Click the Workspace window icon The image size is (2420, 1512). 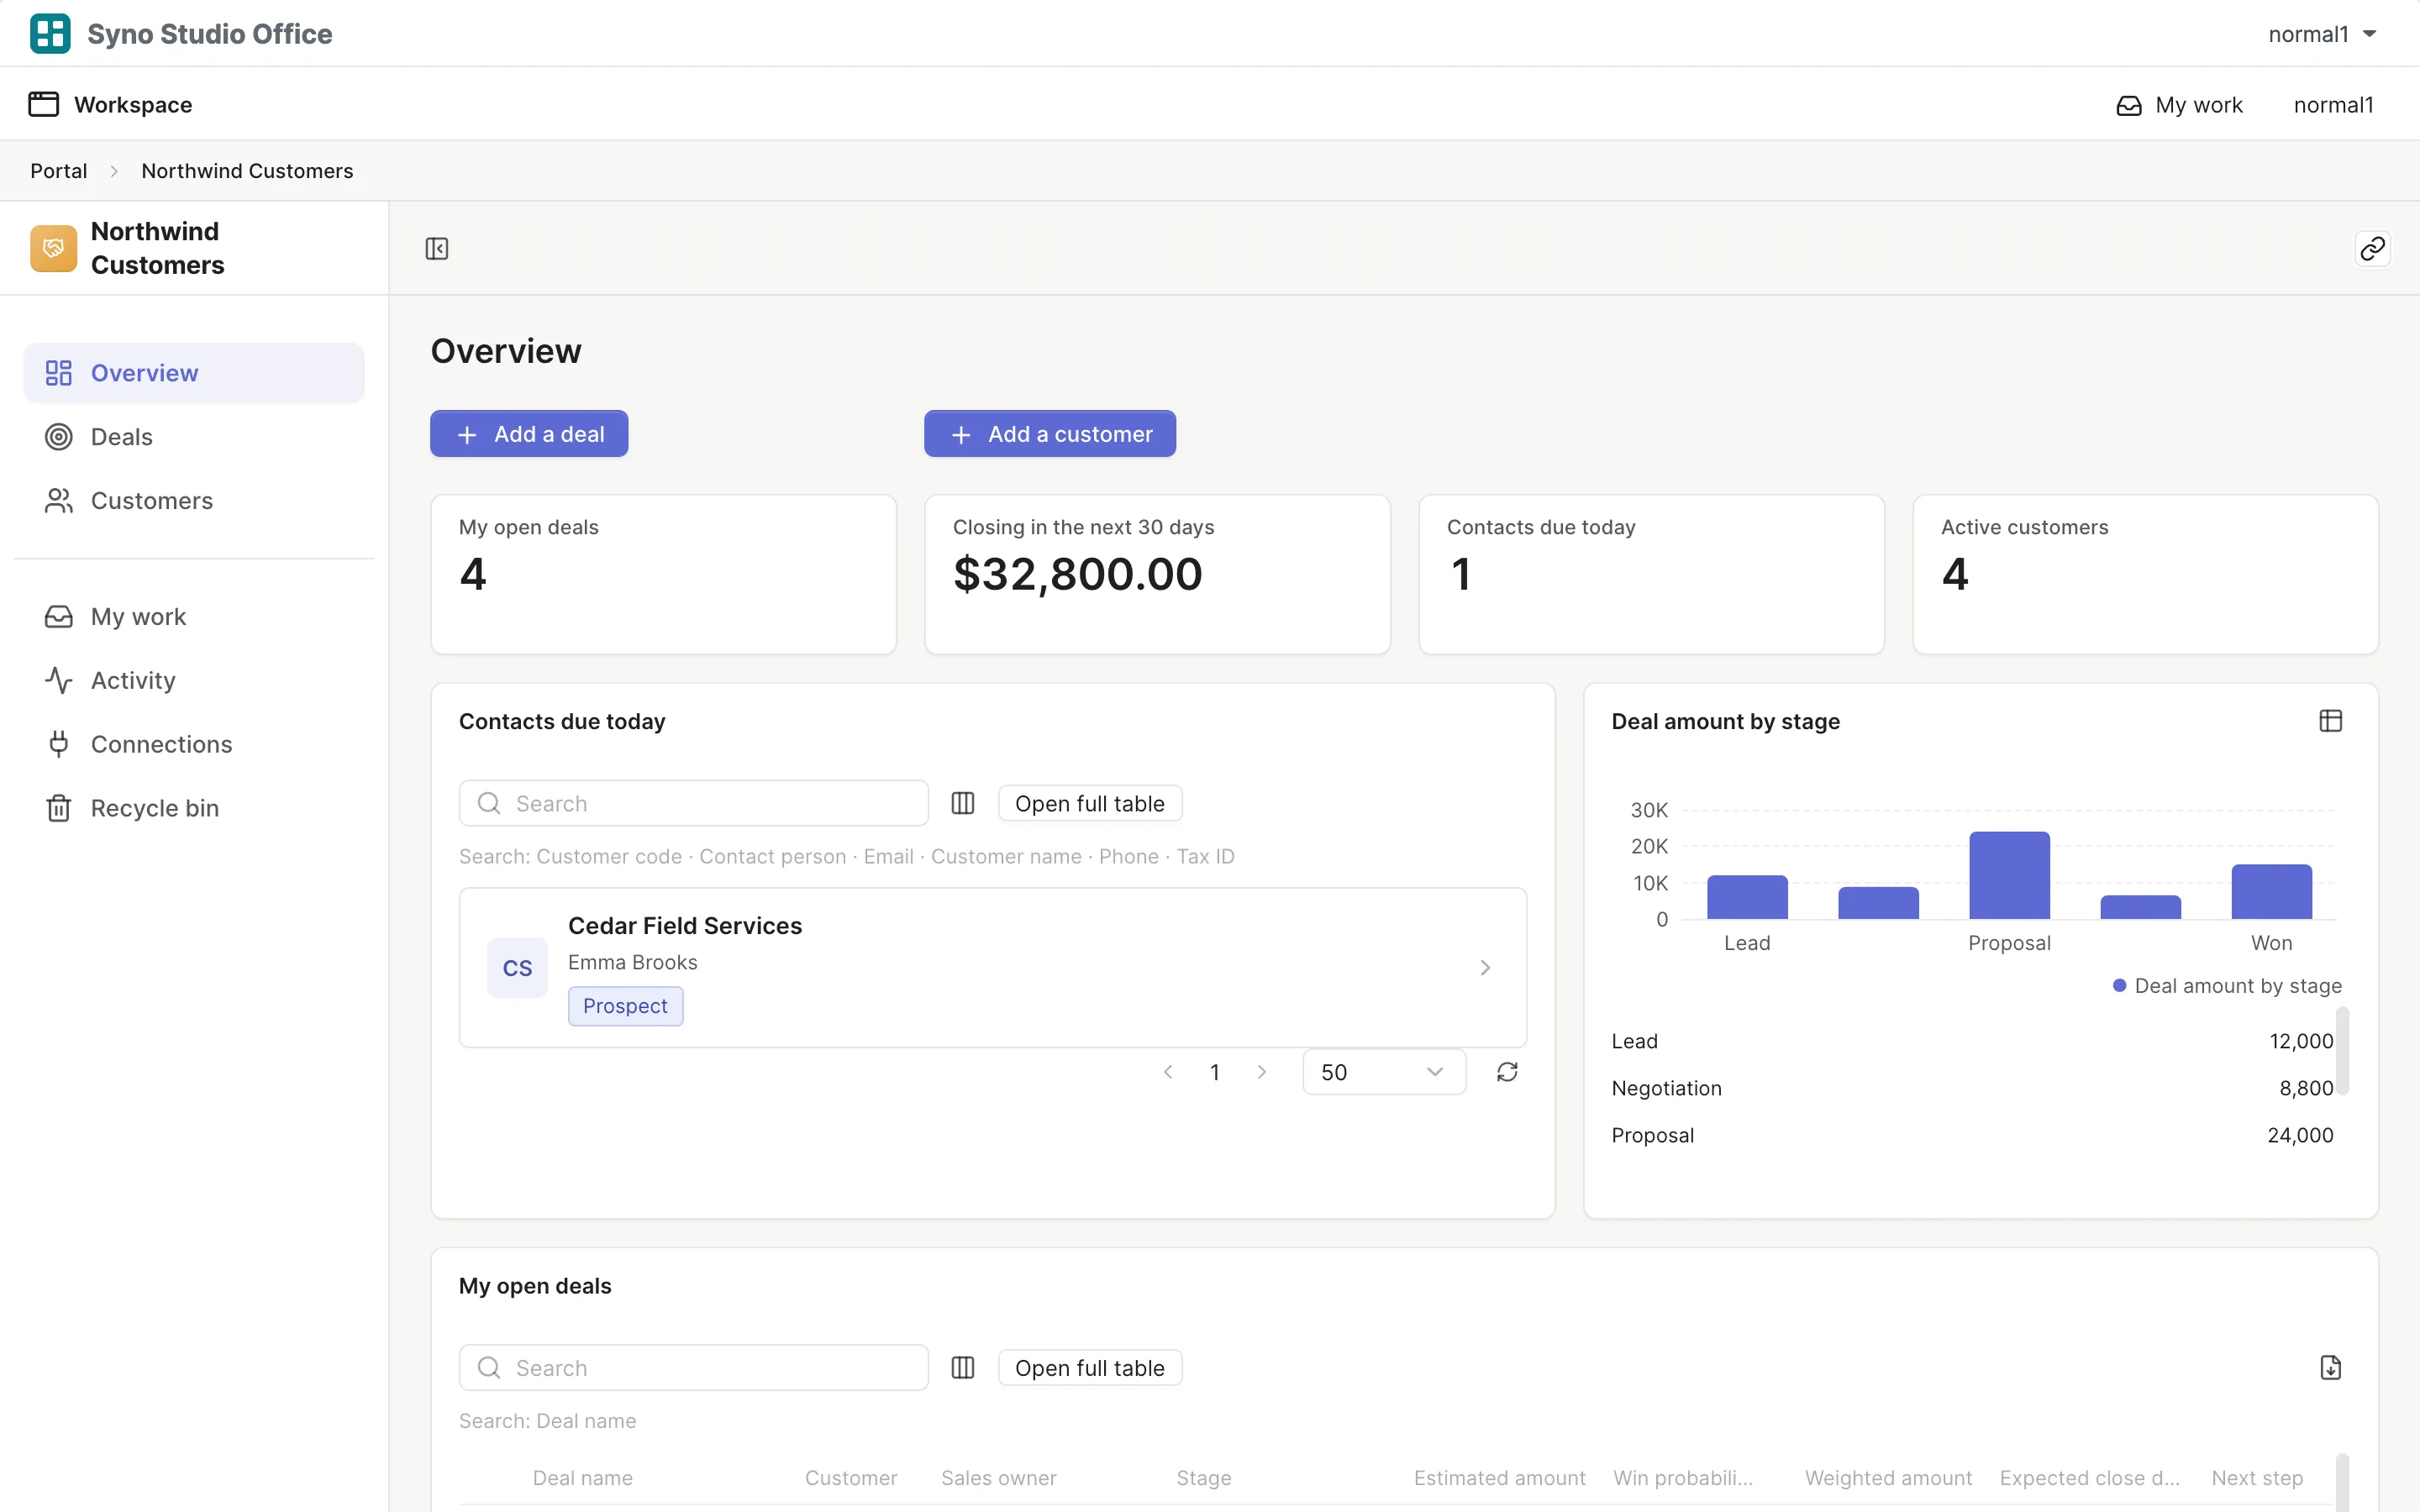(x=44, y=104)
